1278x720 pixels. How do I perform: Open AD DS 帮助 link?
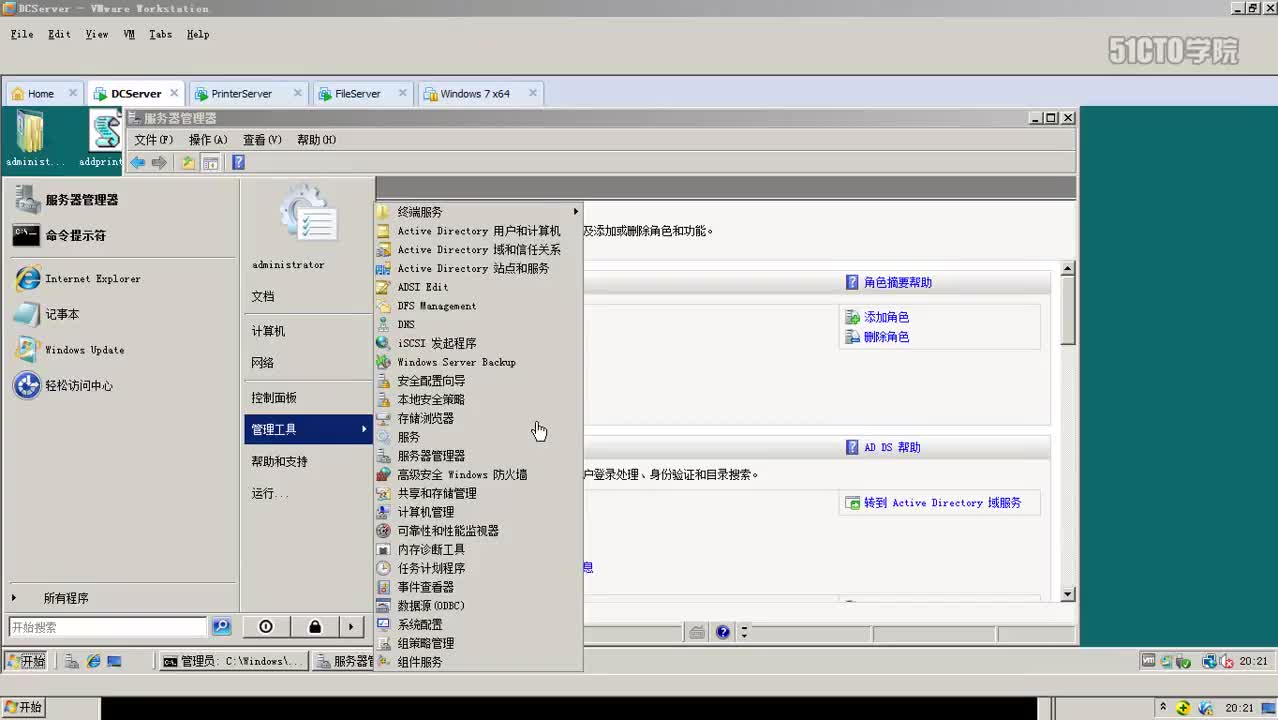coord(892,448)
